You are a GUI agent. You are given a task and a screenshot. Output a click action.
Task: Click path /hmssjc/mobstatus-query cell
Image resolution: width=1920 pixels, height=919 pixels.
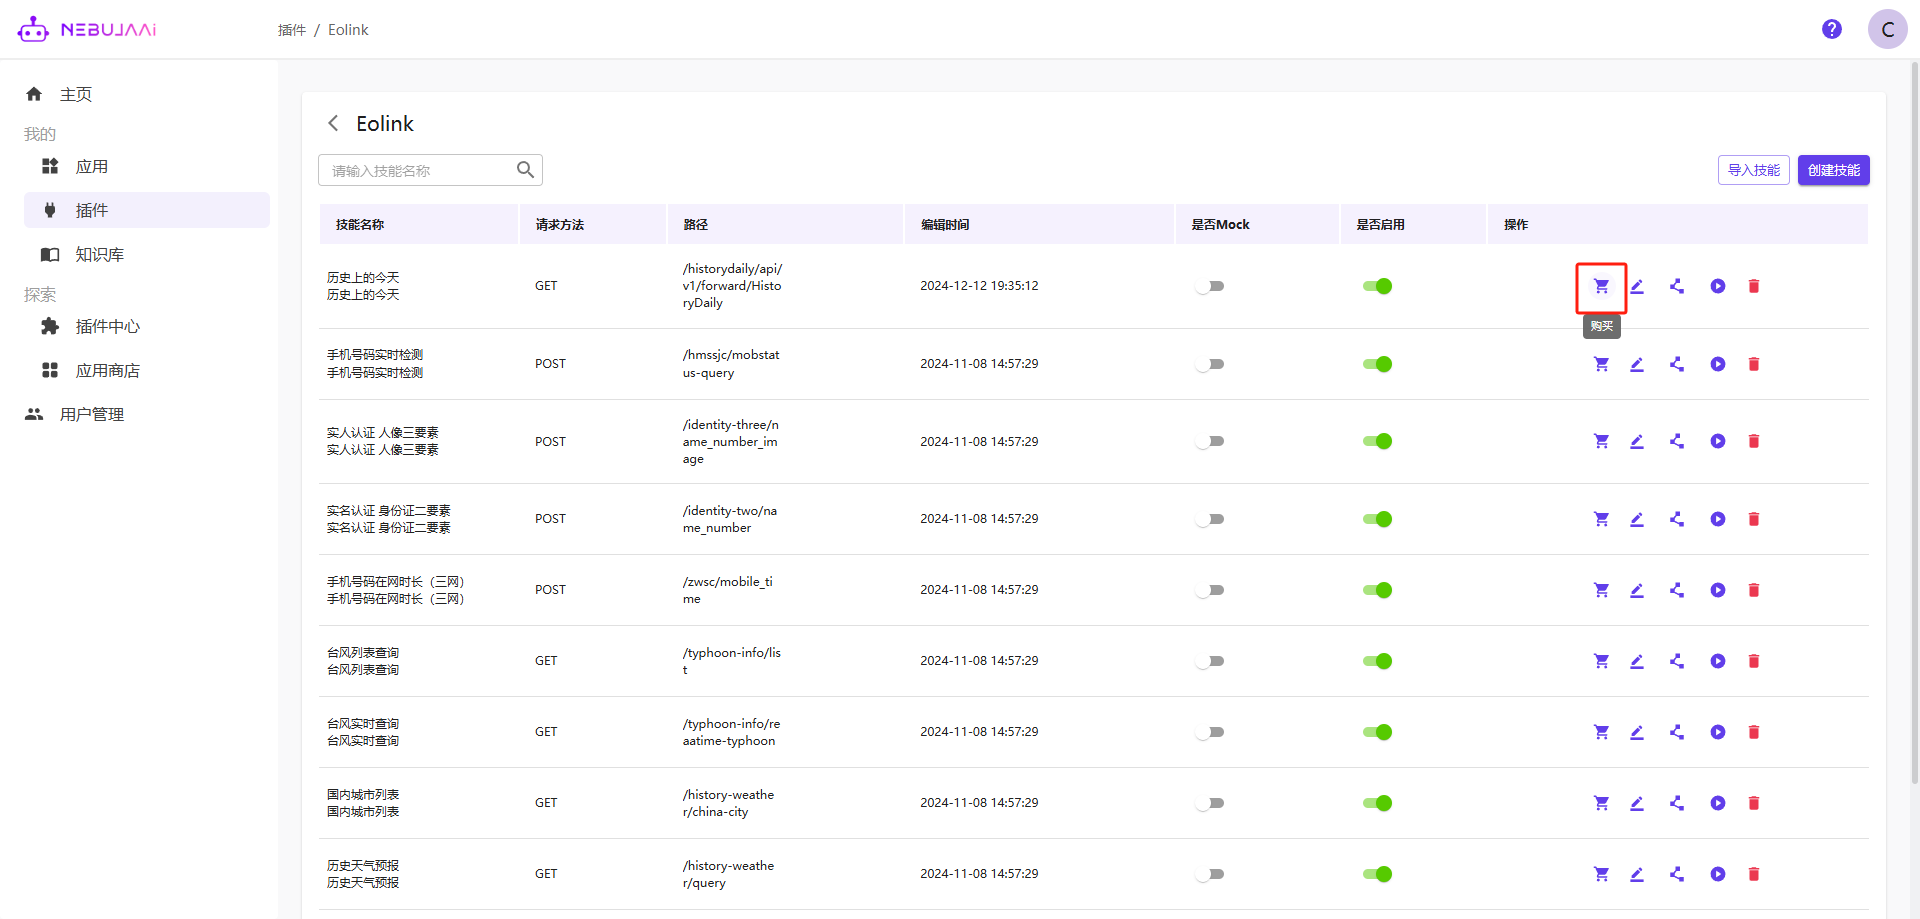731,364
